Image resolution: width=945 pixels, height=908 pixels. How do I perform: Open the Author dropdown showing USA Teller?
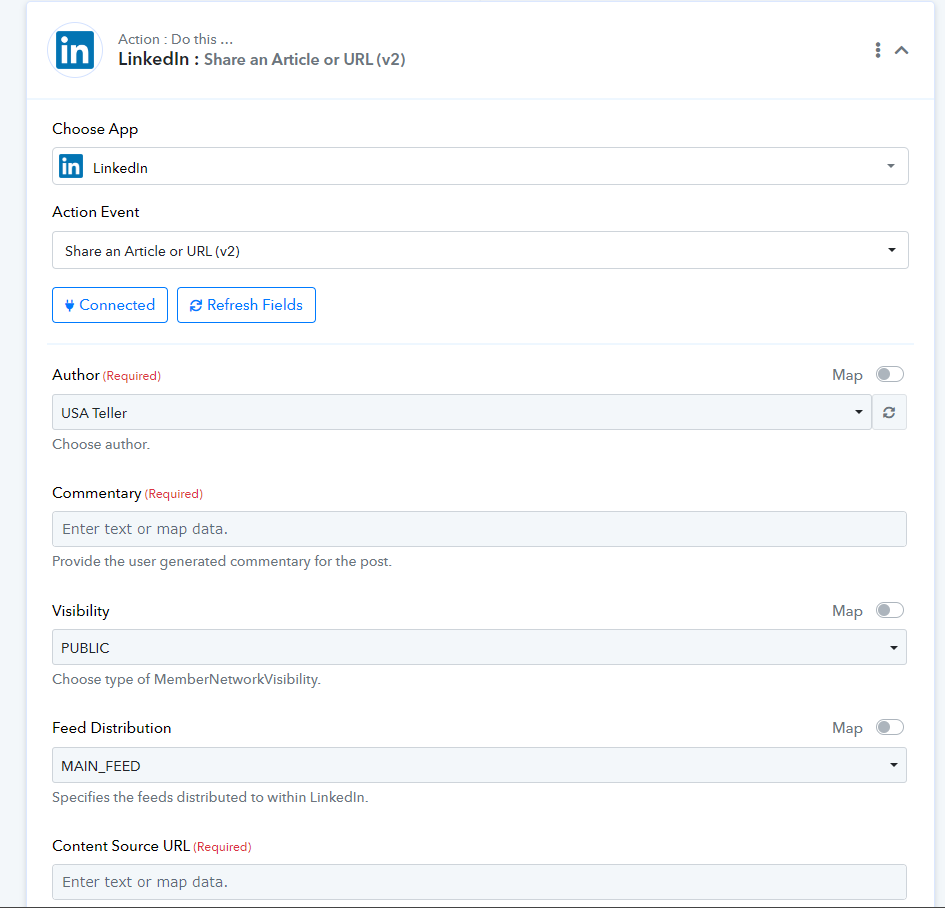pos(462,412)
